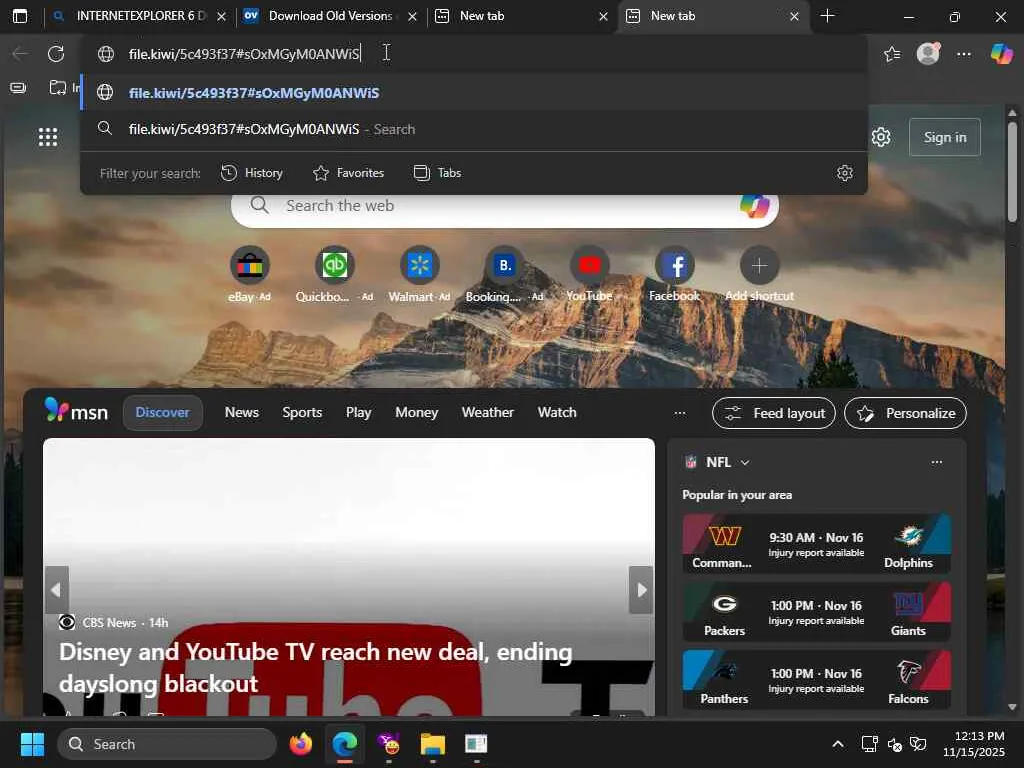Viewport: 1024px width, 768px height.
Task: Expand the NFL league dropdown
Action: [745, 462]
